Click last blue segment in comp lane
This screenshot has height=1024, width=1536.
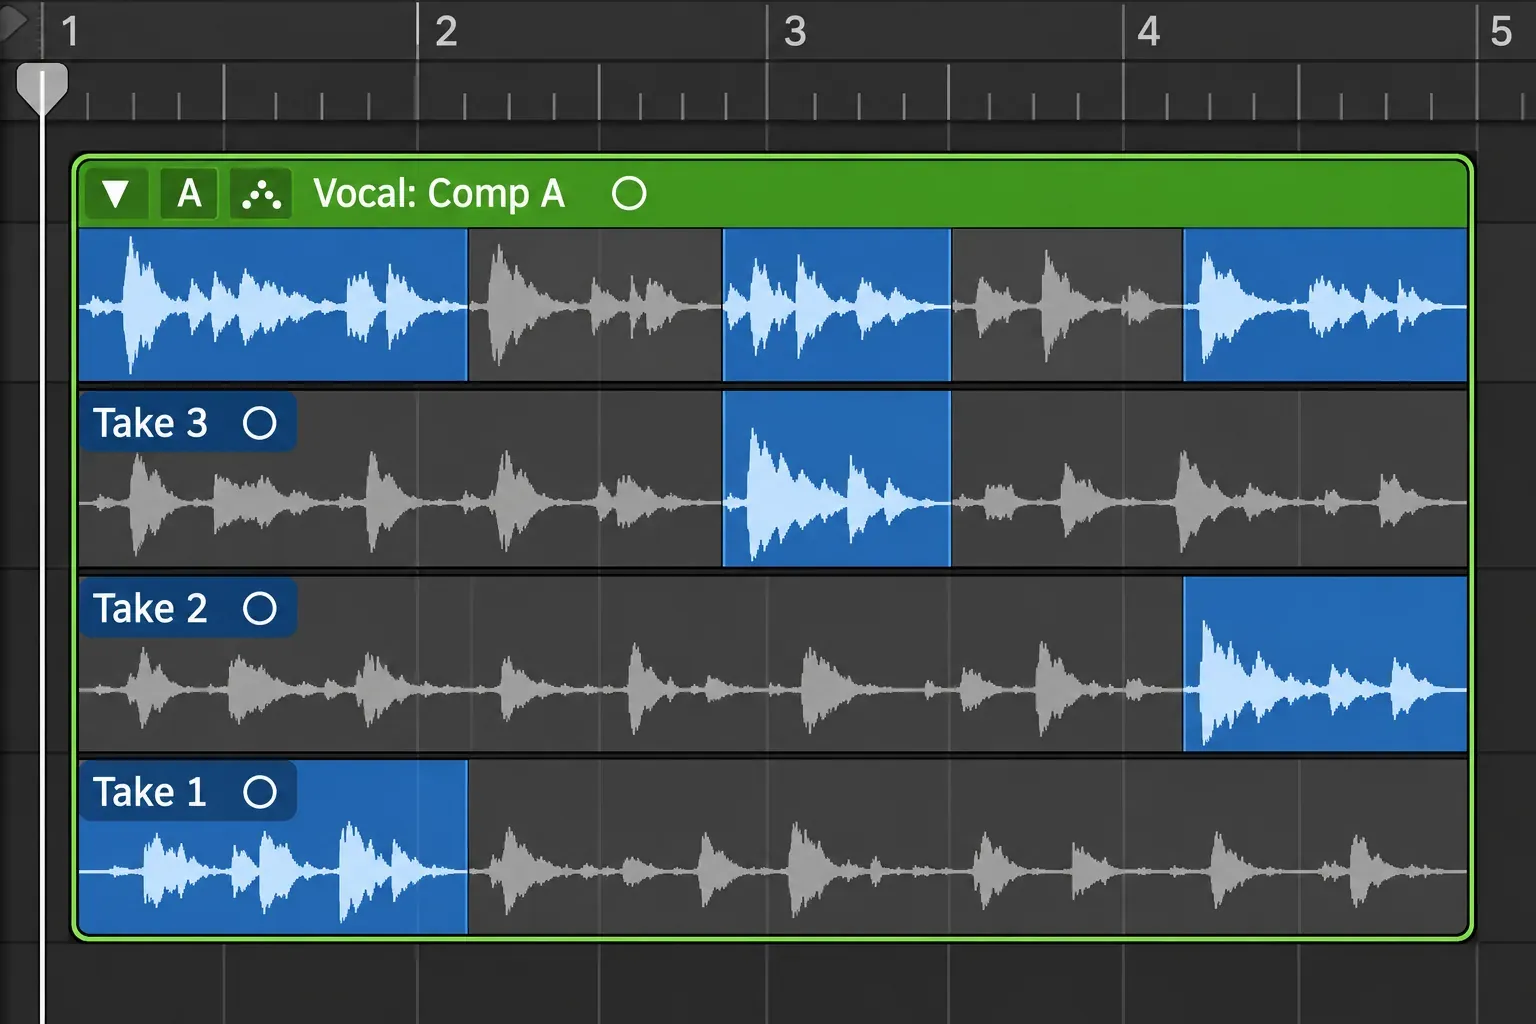1325,305
